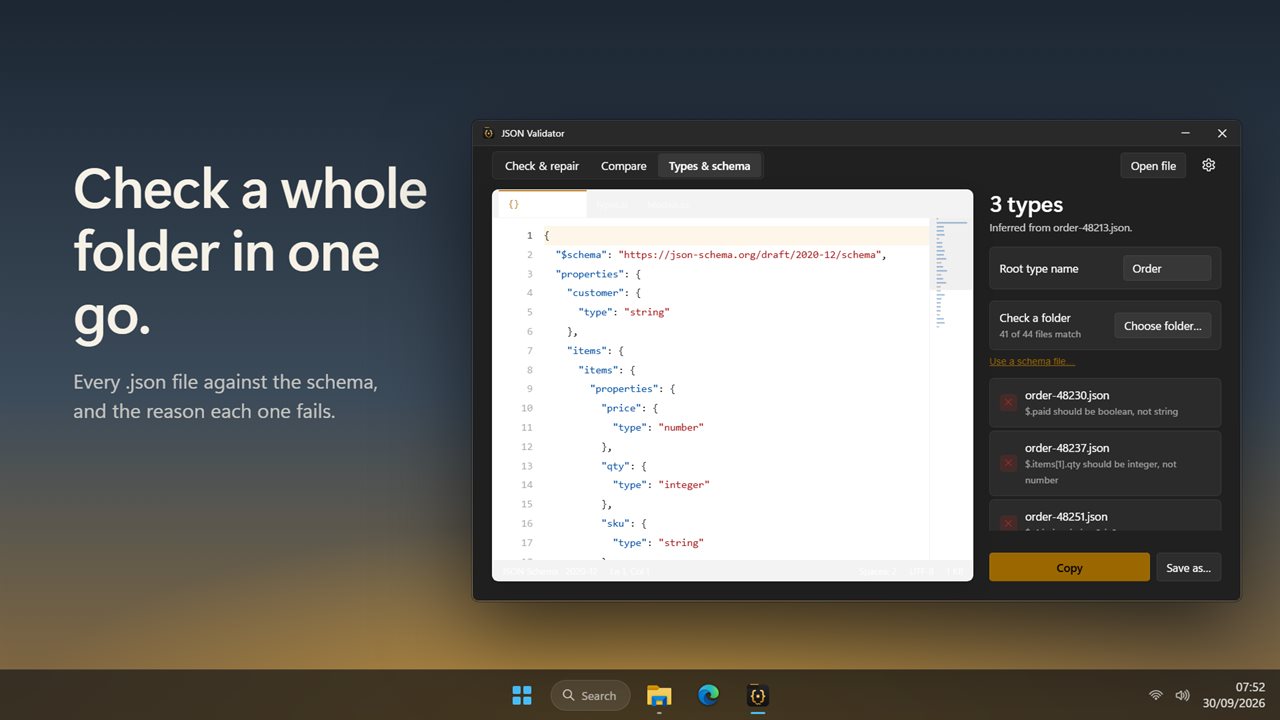Click the red X beside order-48230.json
The width and height of the screenshot is (1280, 720).
click(1008, 402)
